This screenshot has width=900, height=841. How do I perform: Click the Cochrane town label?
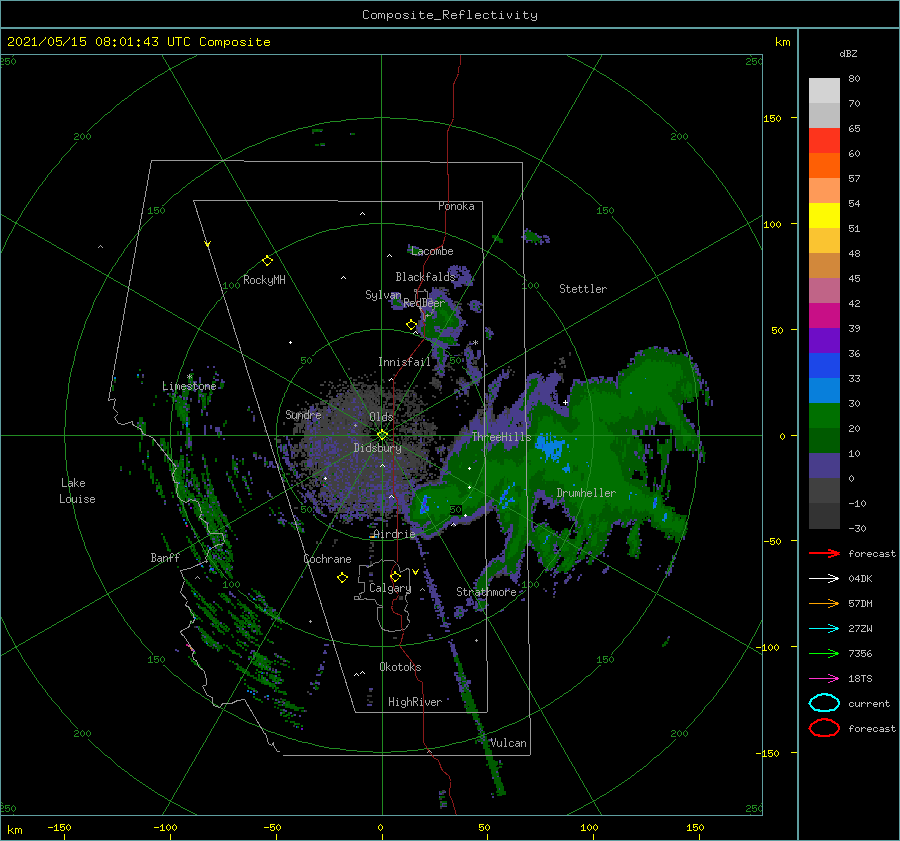click(x=327, y=559)
